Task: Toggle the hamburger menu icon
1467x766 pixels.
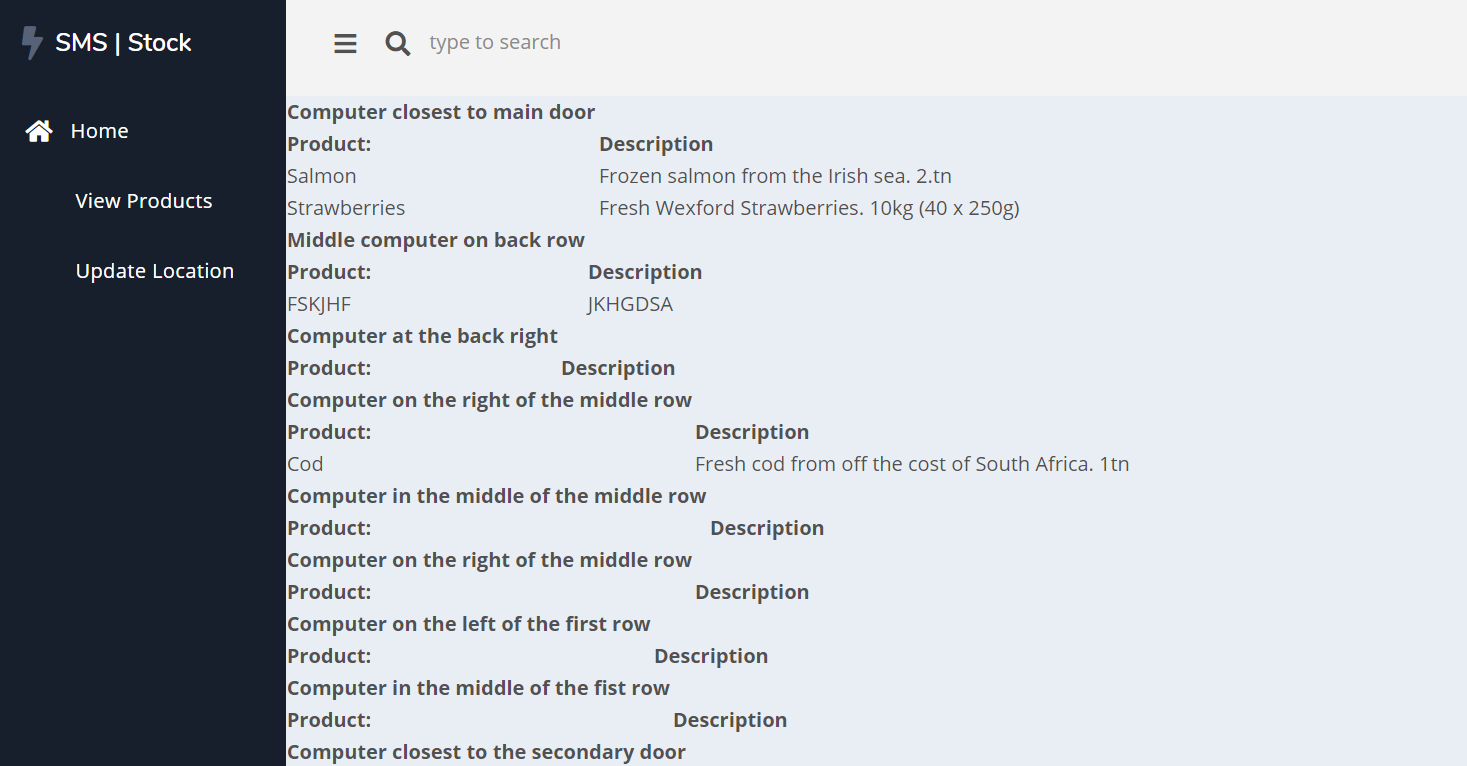Action: coord(345,43)
